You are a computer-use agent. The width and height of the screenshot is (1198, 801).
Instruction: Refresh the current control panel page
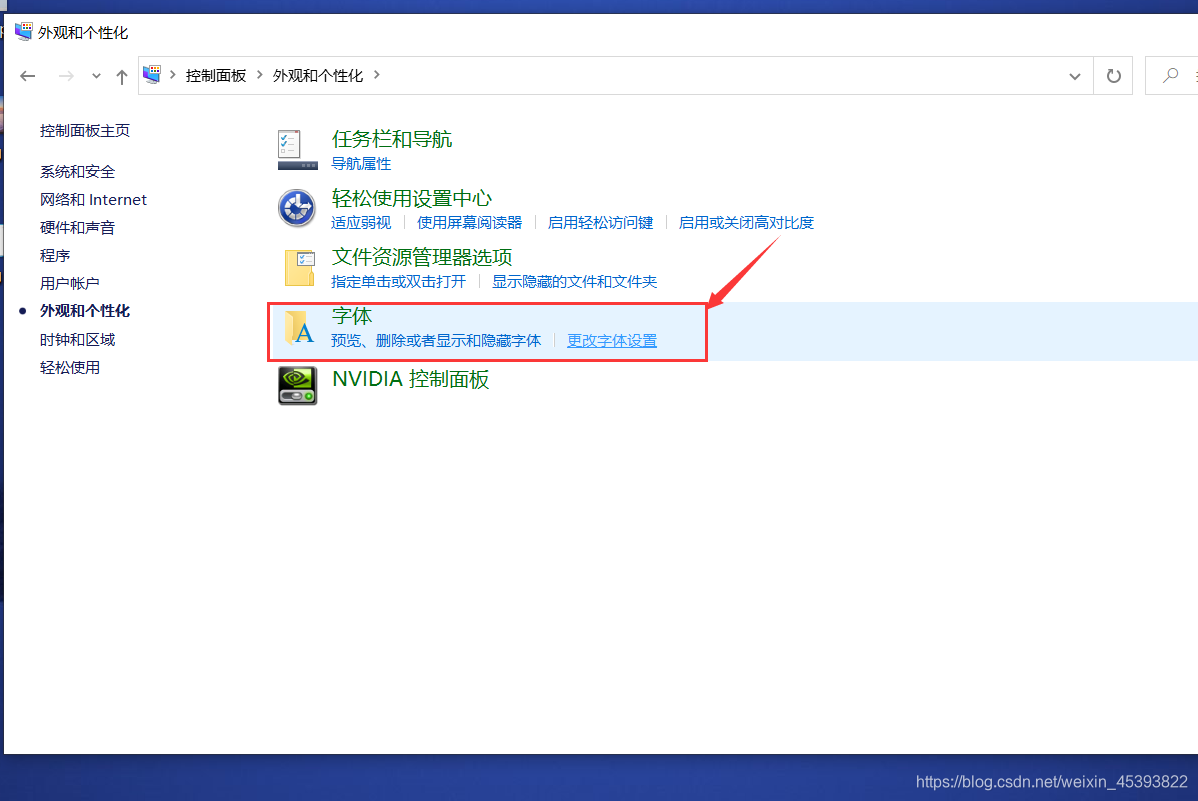click(1114, 76)
